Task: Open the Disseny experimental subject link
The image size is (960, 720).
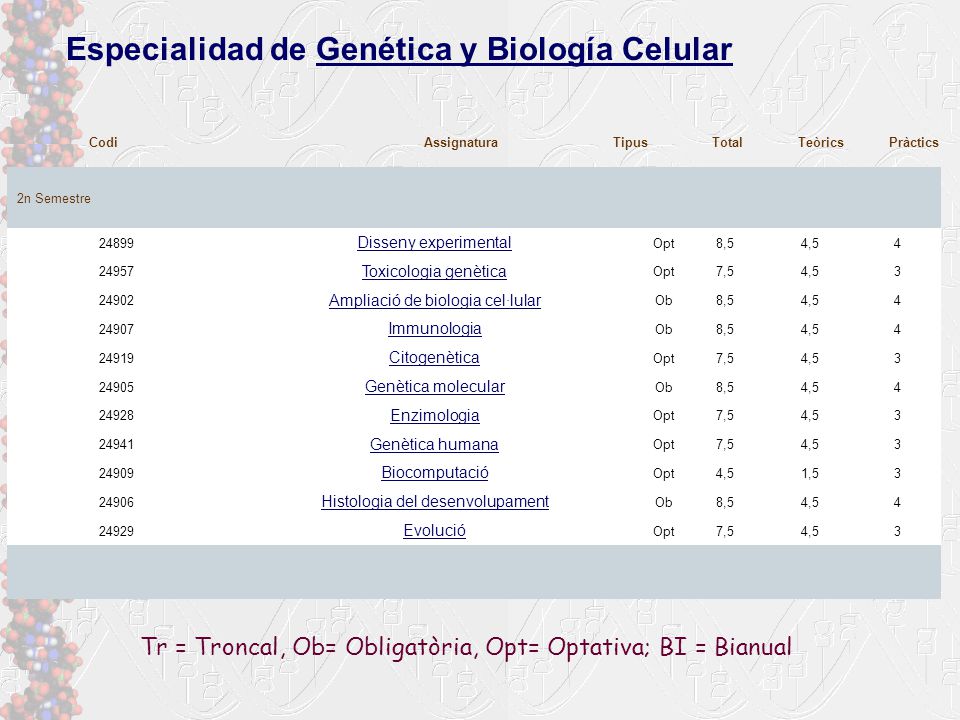Action: click(x=434, y=242)
